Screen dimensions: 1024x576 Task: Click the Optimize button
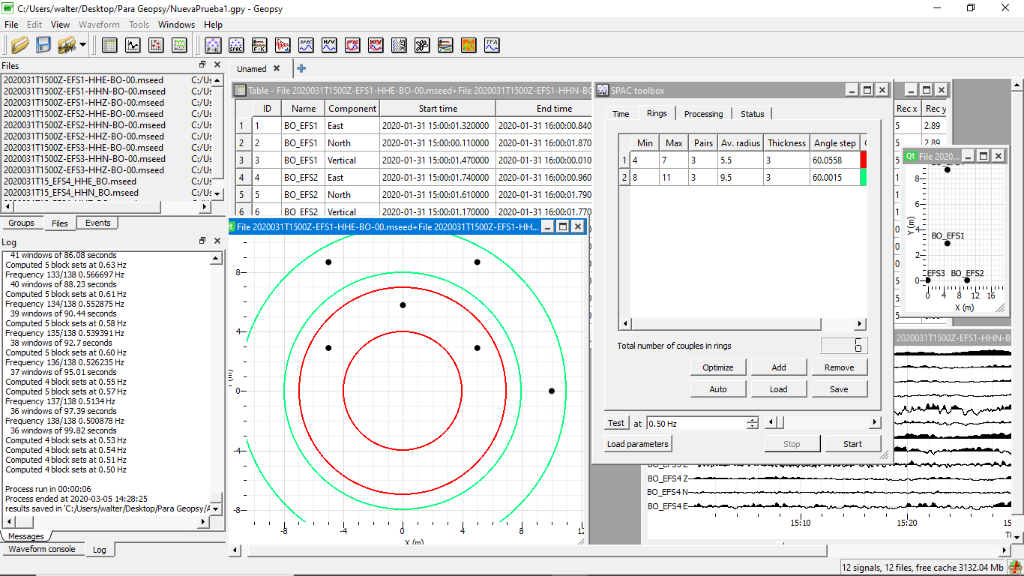click(x=717, y=368)
